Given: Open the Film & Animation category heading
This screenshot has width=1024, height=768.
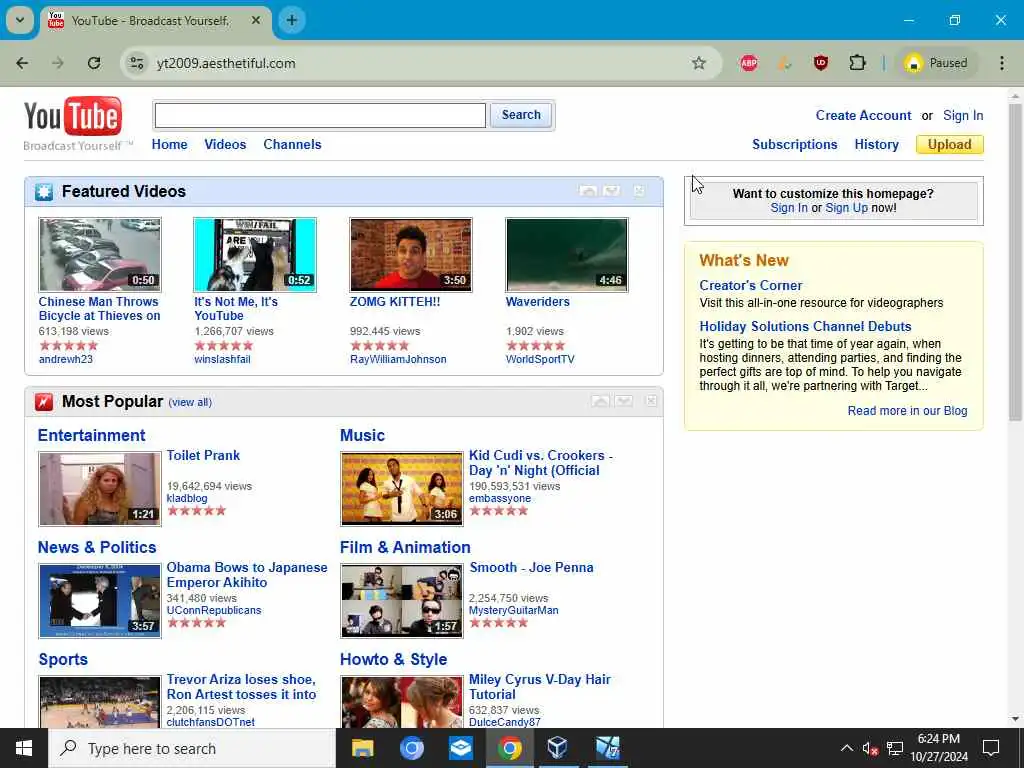Looking at the screenshot, I should tap(406, 547).
